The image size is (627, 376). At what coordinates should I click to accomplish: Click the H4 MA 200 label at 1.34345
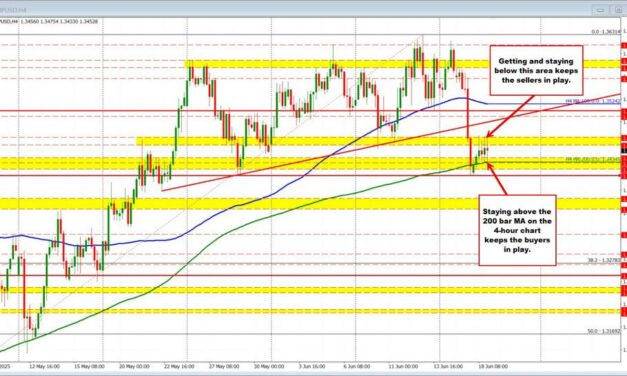(x=593, y=159)
